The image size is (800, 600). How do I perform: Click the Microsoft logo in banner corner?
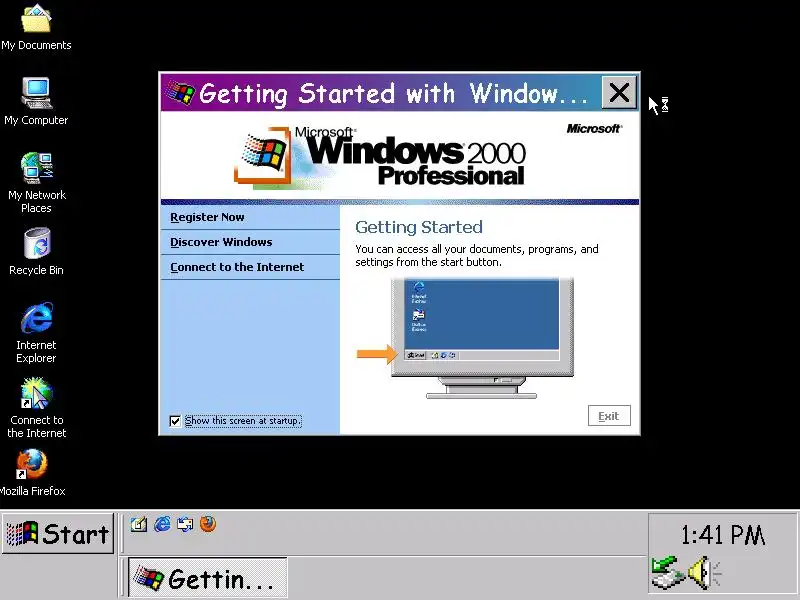[594, 129]
